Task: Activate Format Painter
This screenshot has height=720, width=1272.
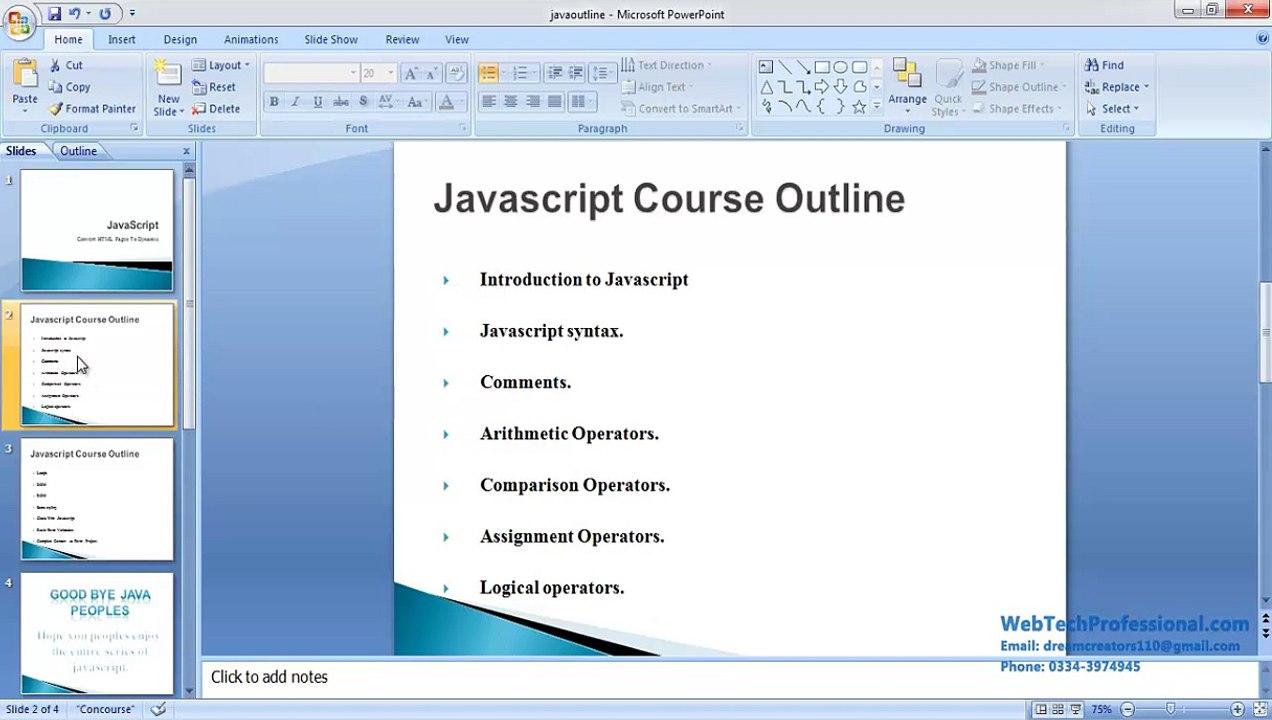Action: pos(92,109)
